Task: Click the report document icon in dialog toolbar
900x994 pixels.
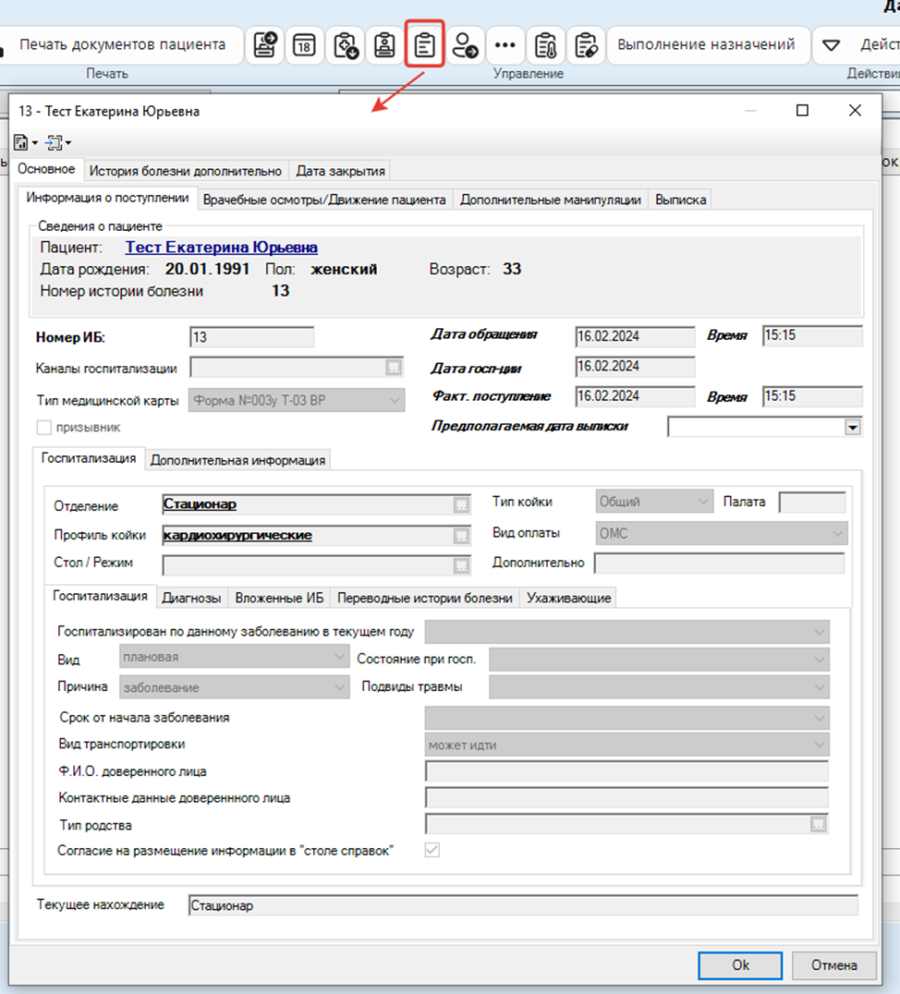Action: tap(22, 143)
